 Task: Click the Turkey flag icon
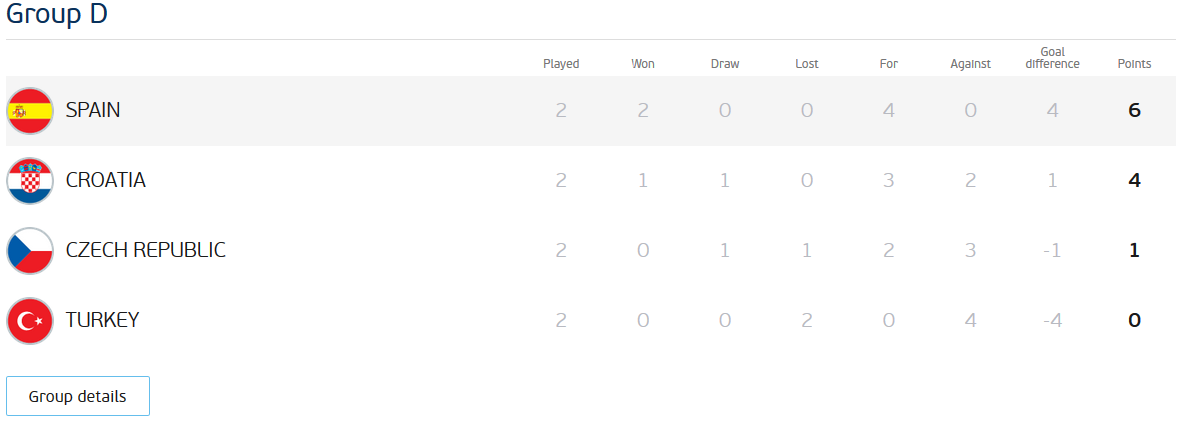(x=30, y=321)
